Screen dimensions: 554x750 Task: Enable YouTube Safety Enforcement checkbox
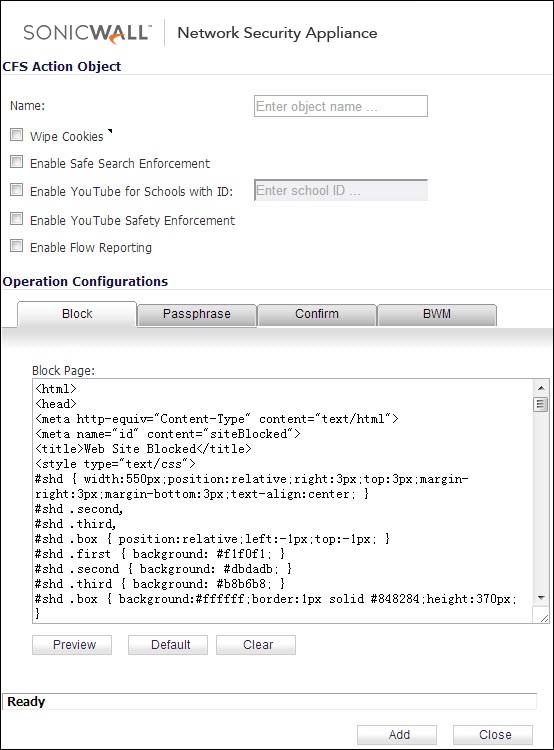(x=17, y=219)
